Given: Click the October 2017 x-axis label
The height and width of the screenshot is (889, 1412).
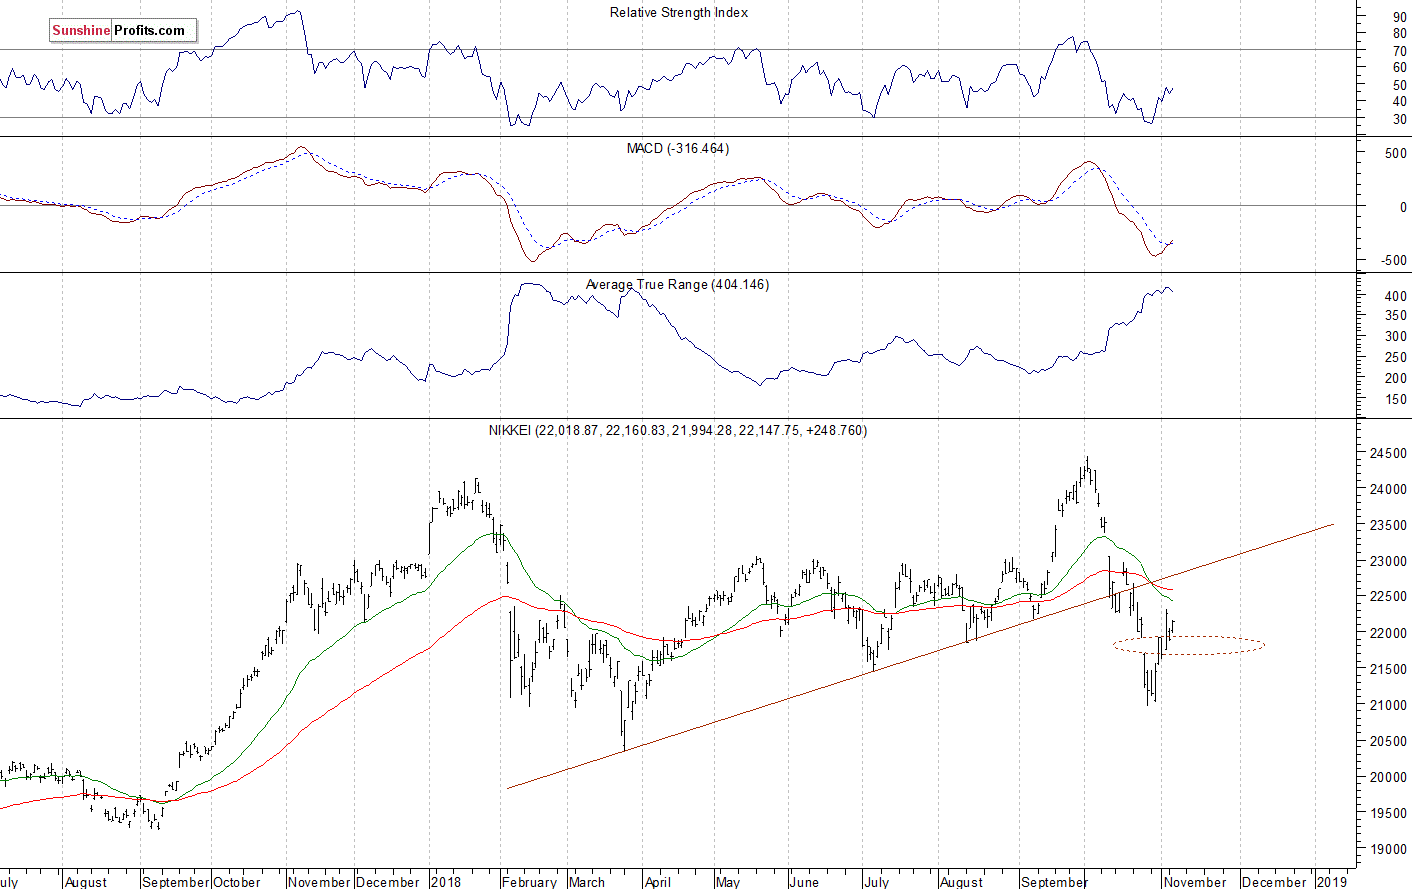Looking at the screenshot, I should 237,882.
